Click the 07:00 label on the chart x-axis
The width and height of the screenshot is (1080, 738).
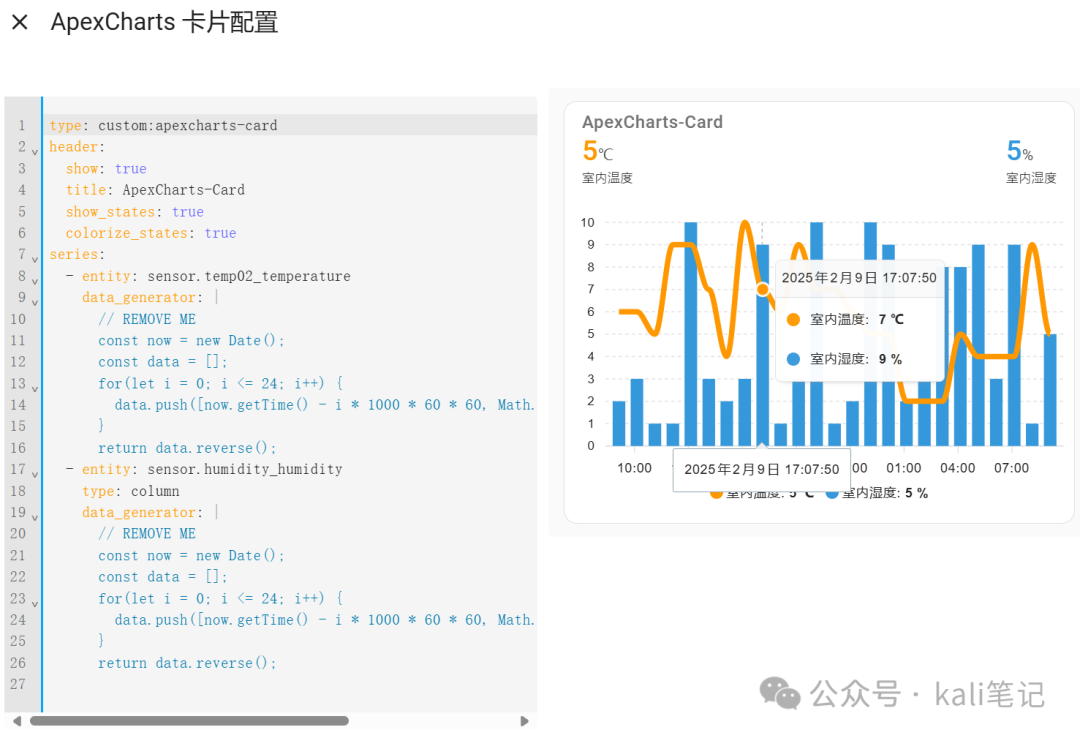(x=1011, y=469)
